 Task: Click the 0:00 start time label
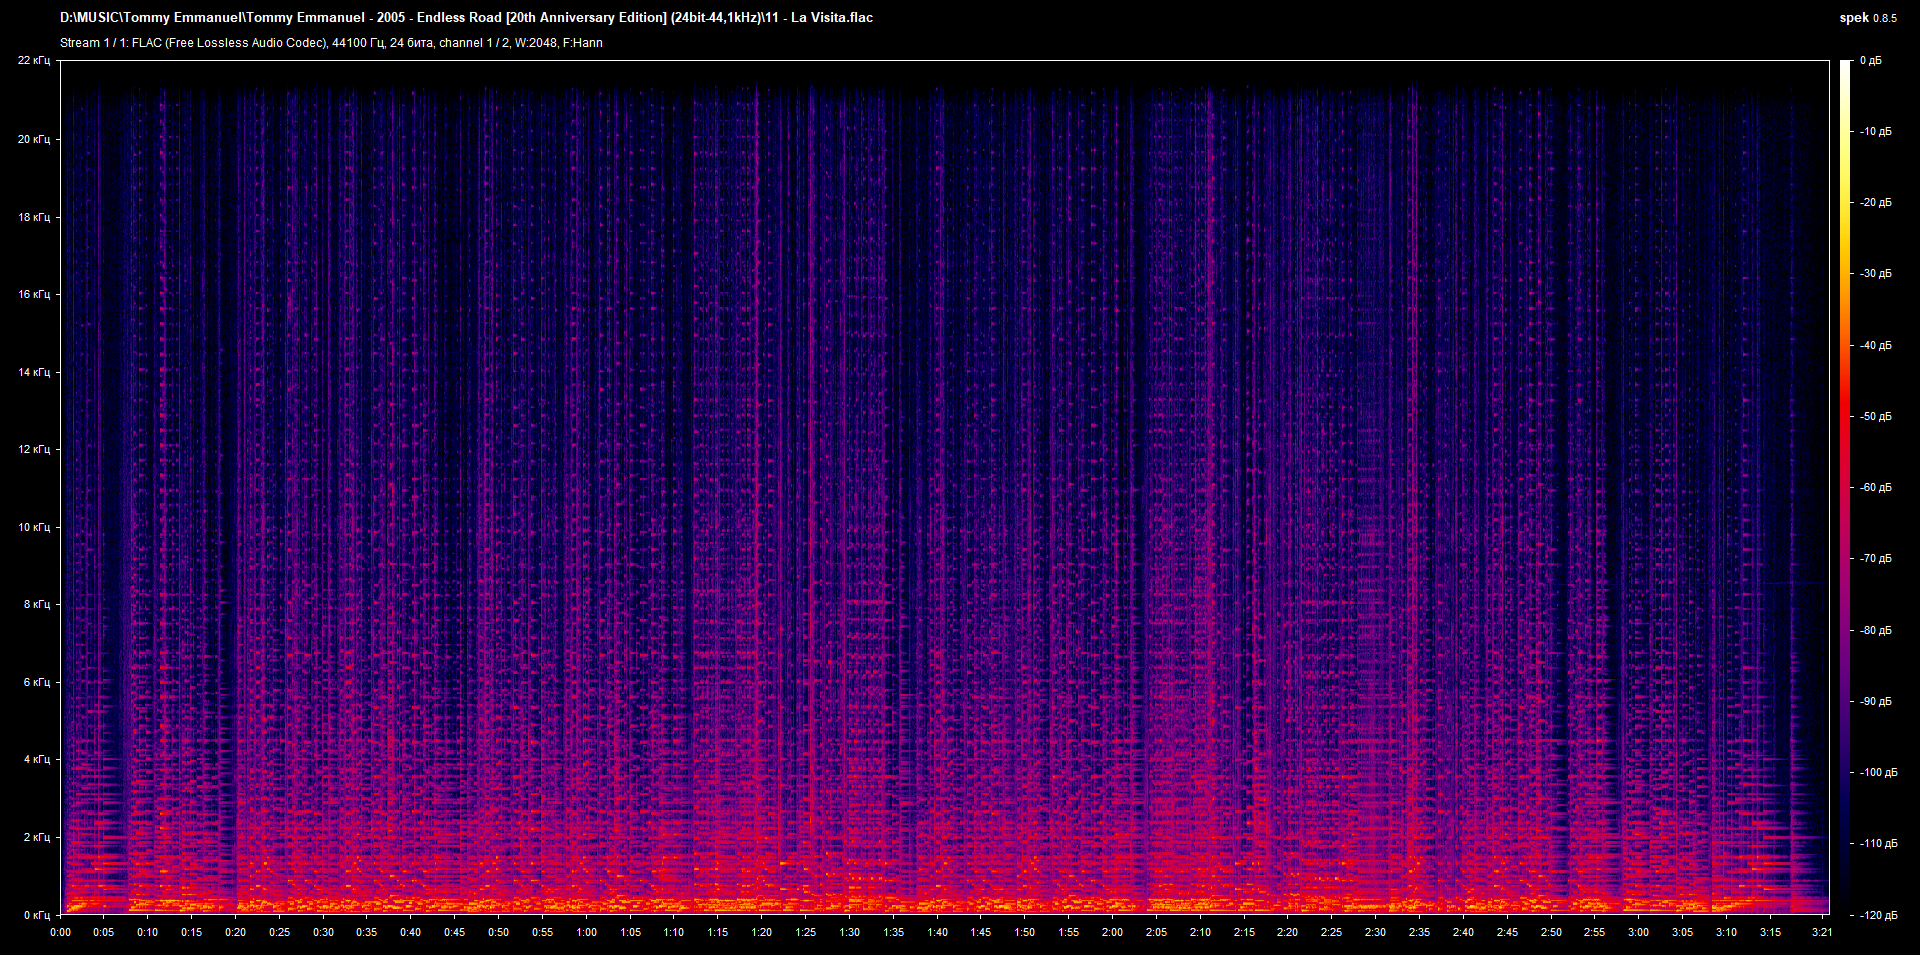(x=61, y=932)
